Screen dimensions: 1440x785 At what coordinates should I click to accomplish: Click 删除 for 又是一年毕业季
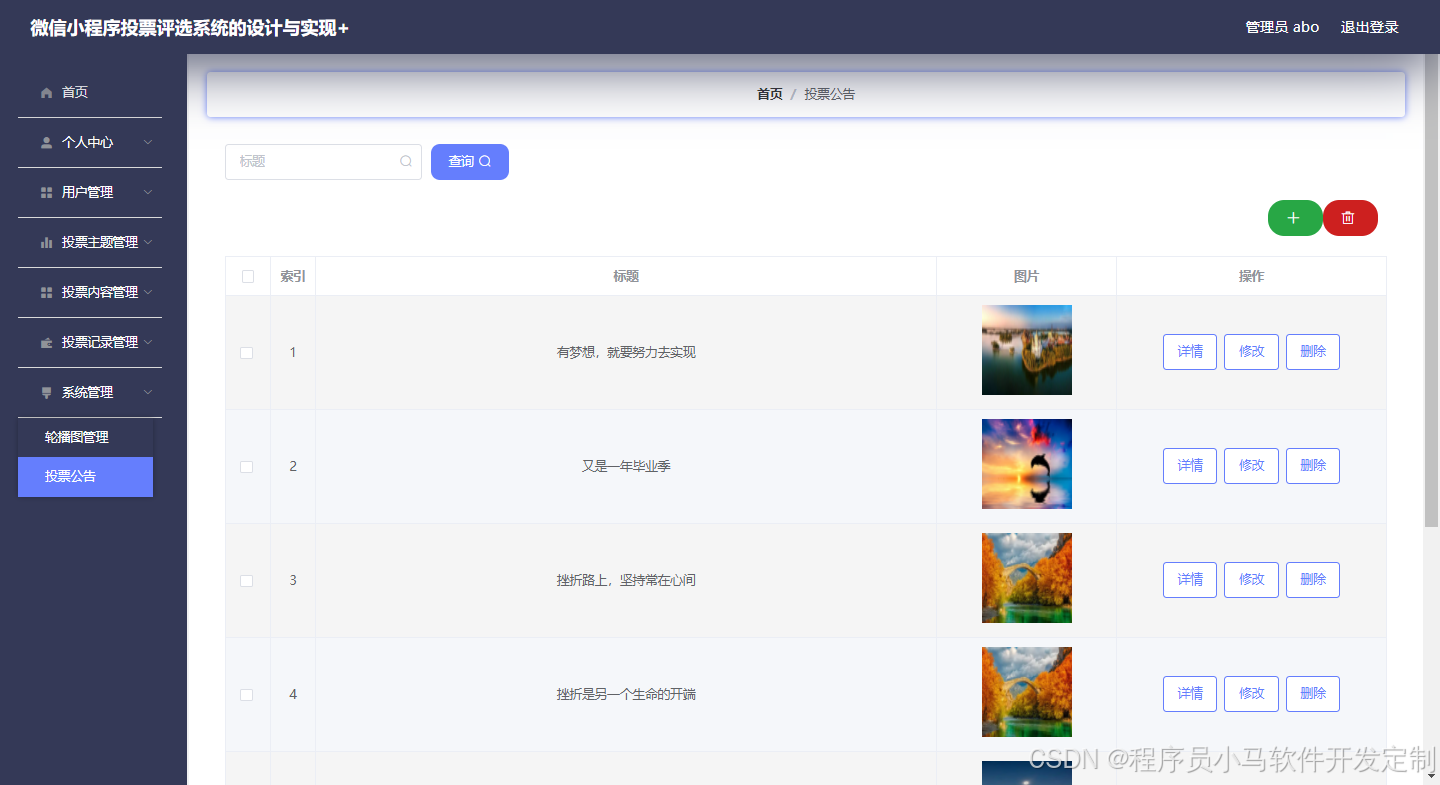[1313, 466]
